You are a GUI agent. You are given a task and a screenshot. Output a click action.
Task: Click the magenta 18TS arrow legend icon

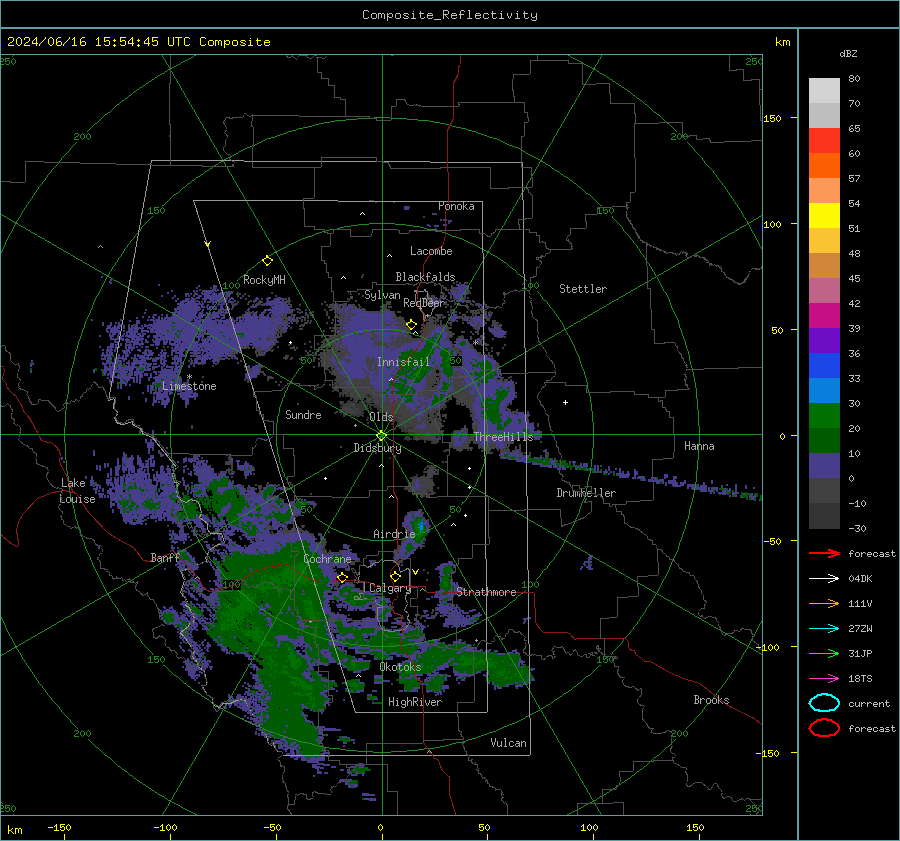(x=824, y=679)
